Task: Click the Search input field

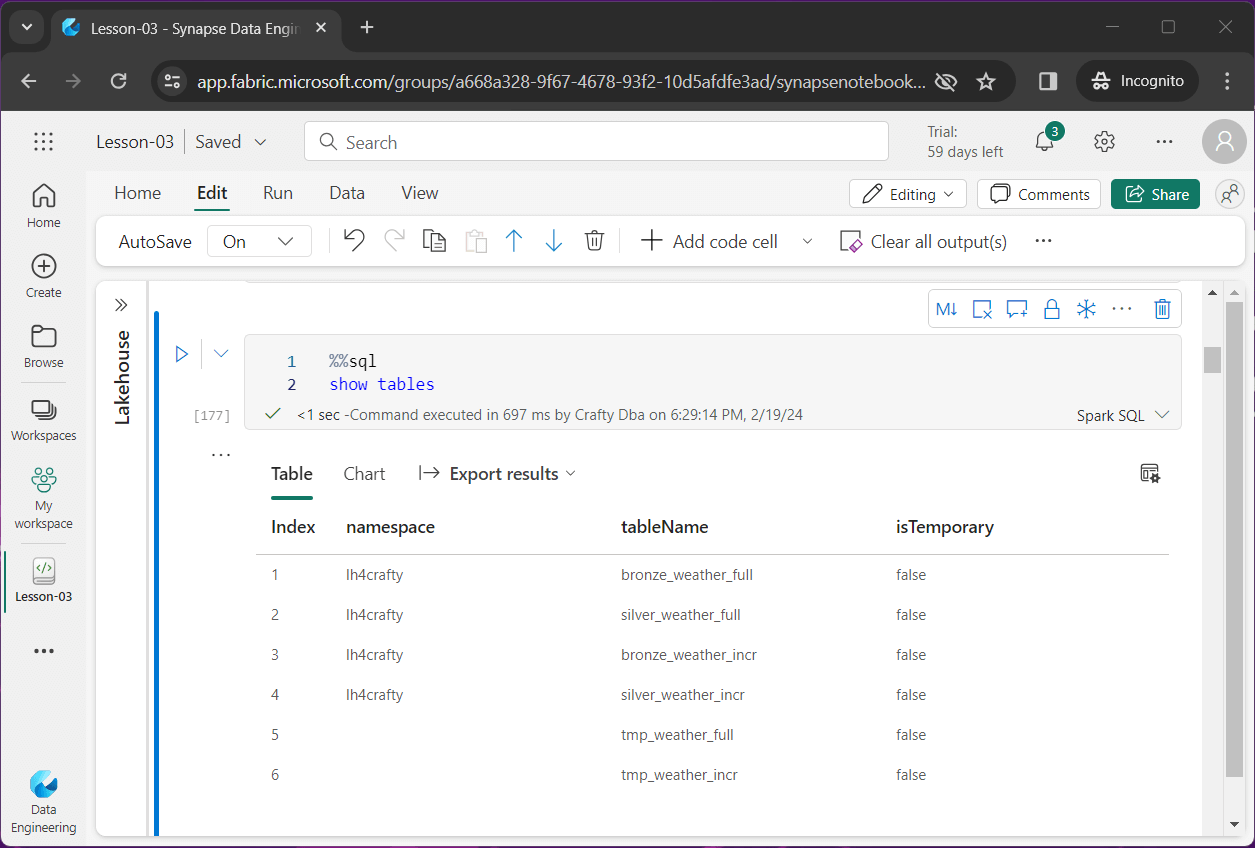Action: 596,142
